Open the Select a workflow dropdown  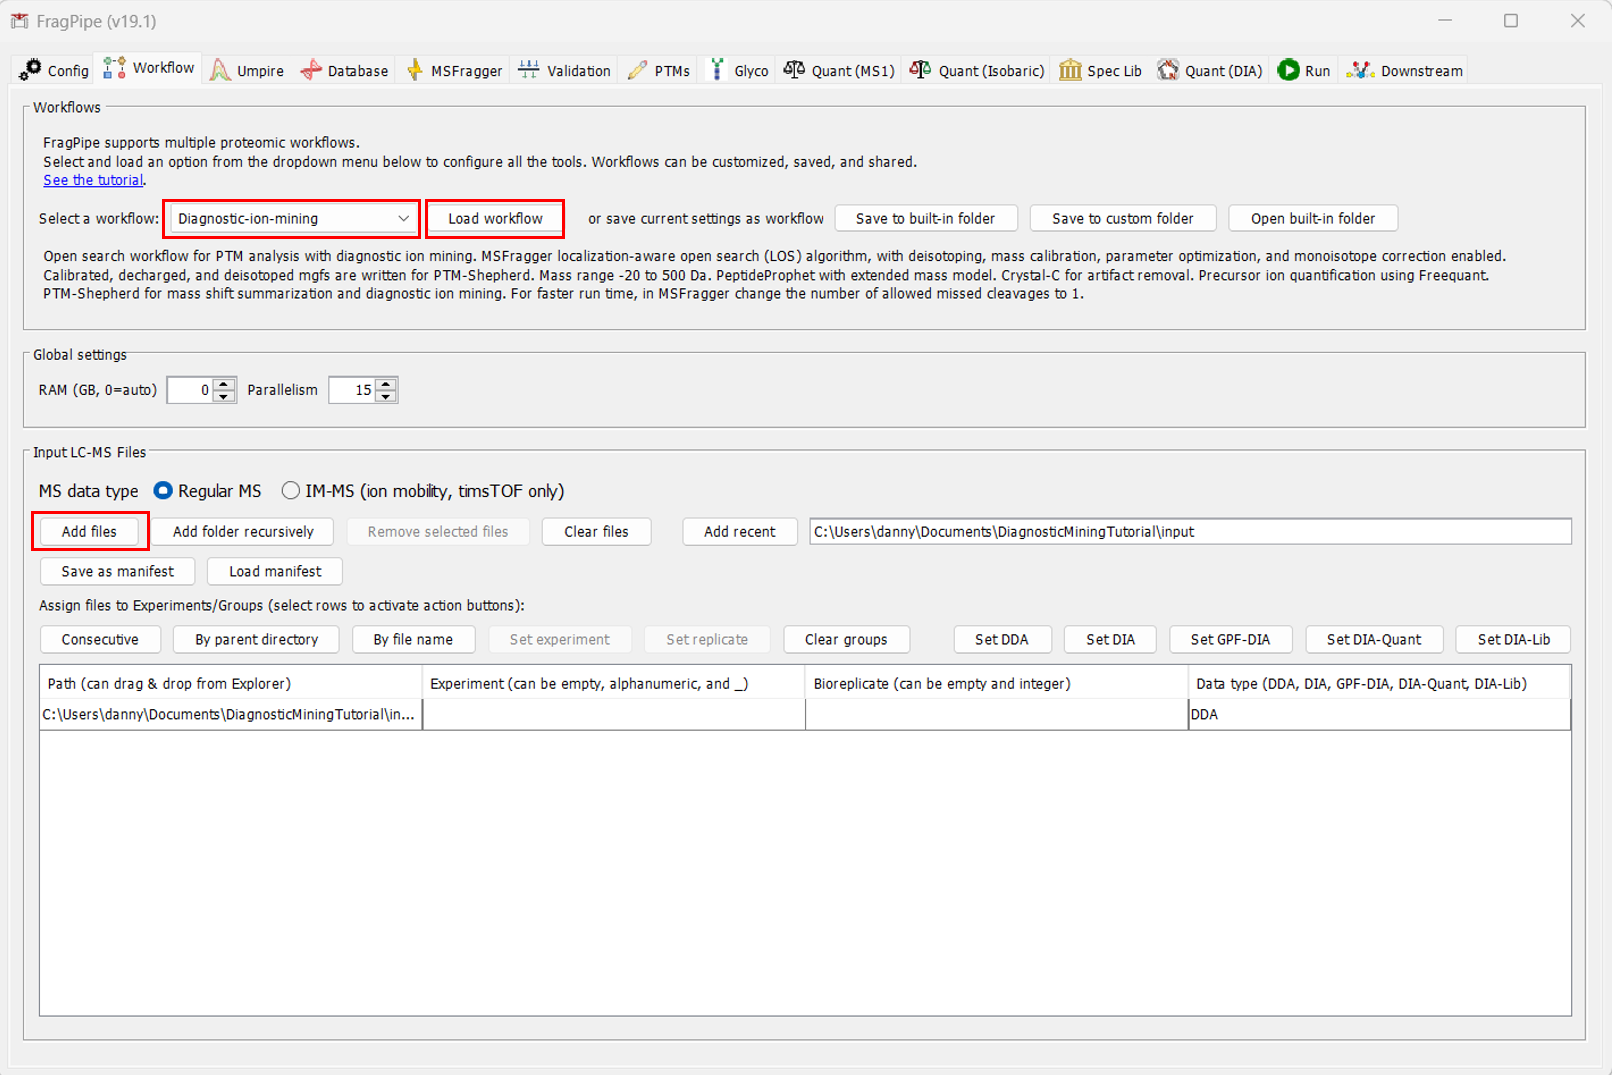coord(293,218)
